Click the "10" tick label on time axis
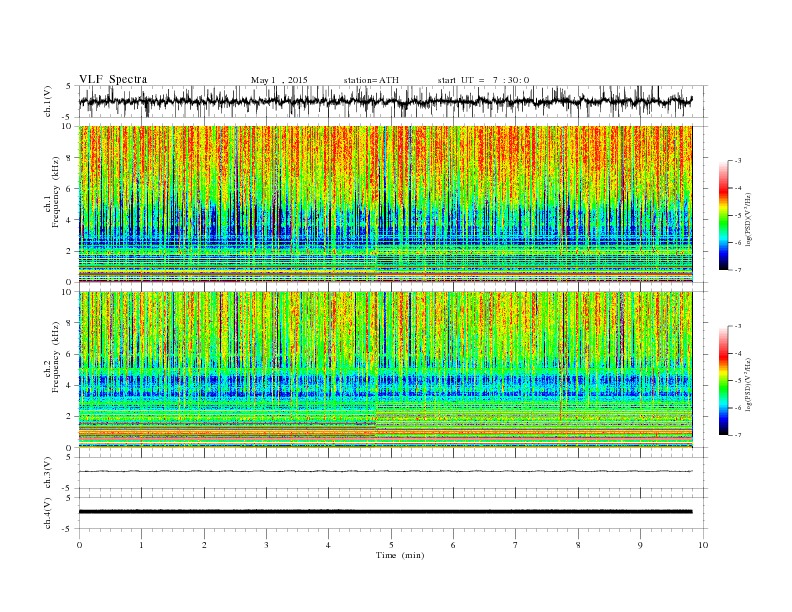Image resolution: width=792 pixels, height=612 pixels. [x=703, y=545]
